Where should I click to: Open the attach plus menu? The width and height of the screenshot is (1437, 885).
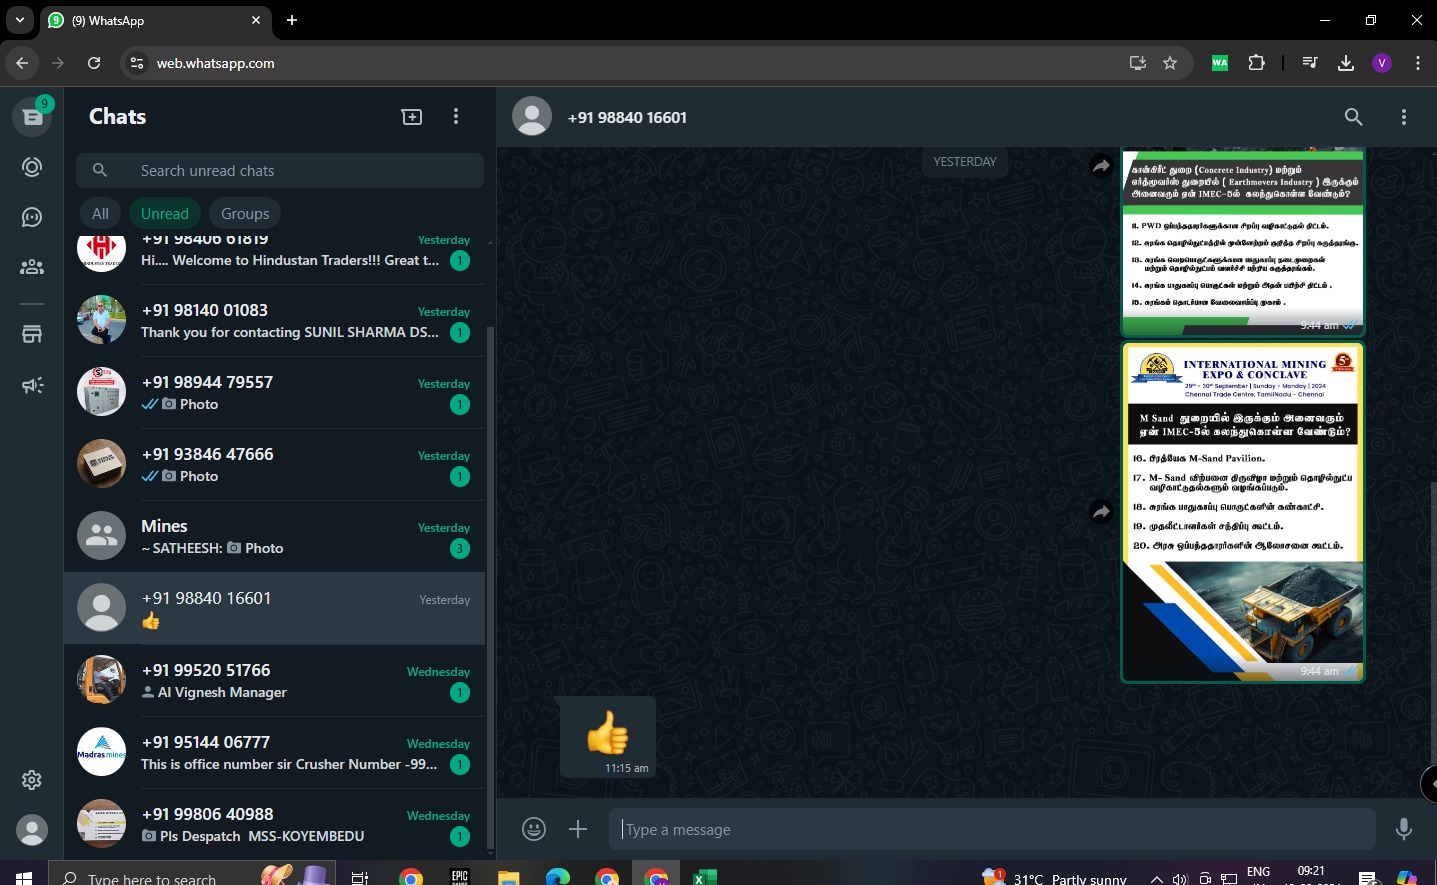578,829
